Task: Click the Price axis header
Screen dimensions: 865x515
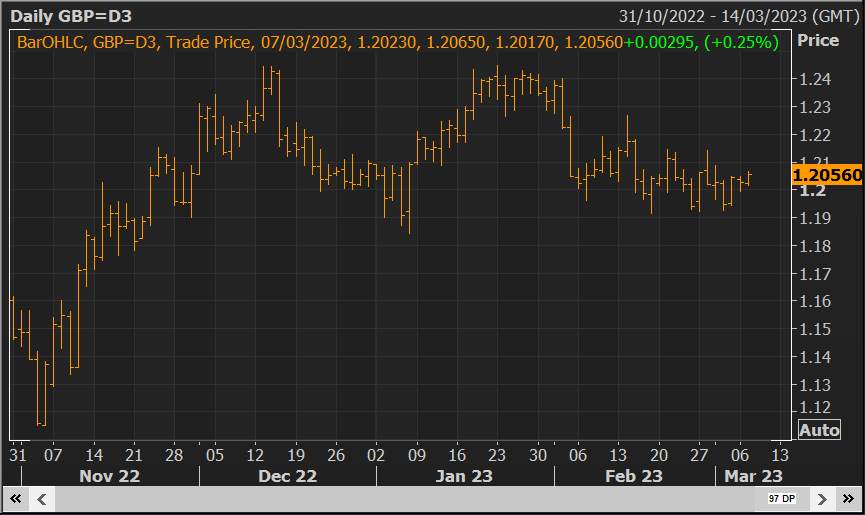Action: point(818,40)
